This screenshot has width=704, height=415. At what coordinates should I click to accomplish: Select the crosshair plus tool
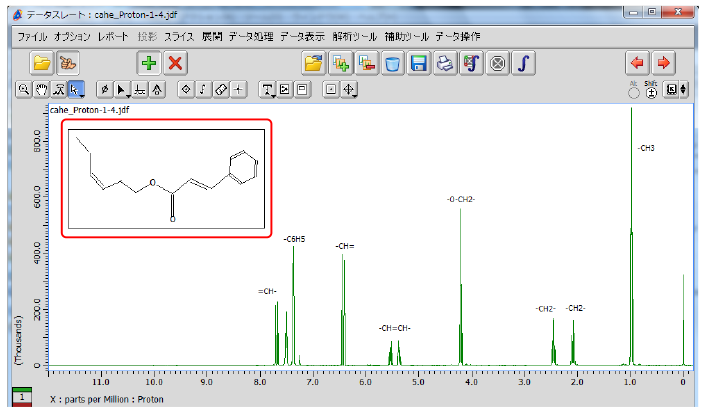tap(238, 90)
